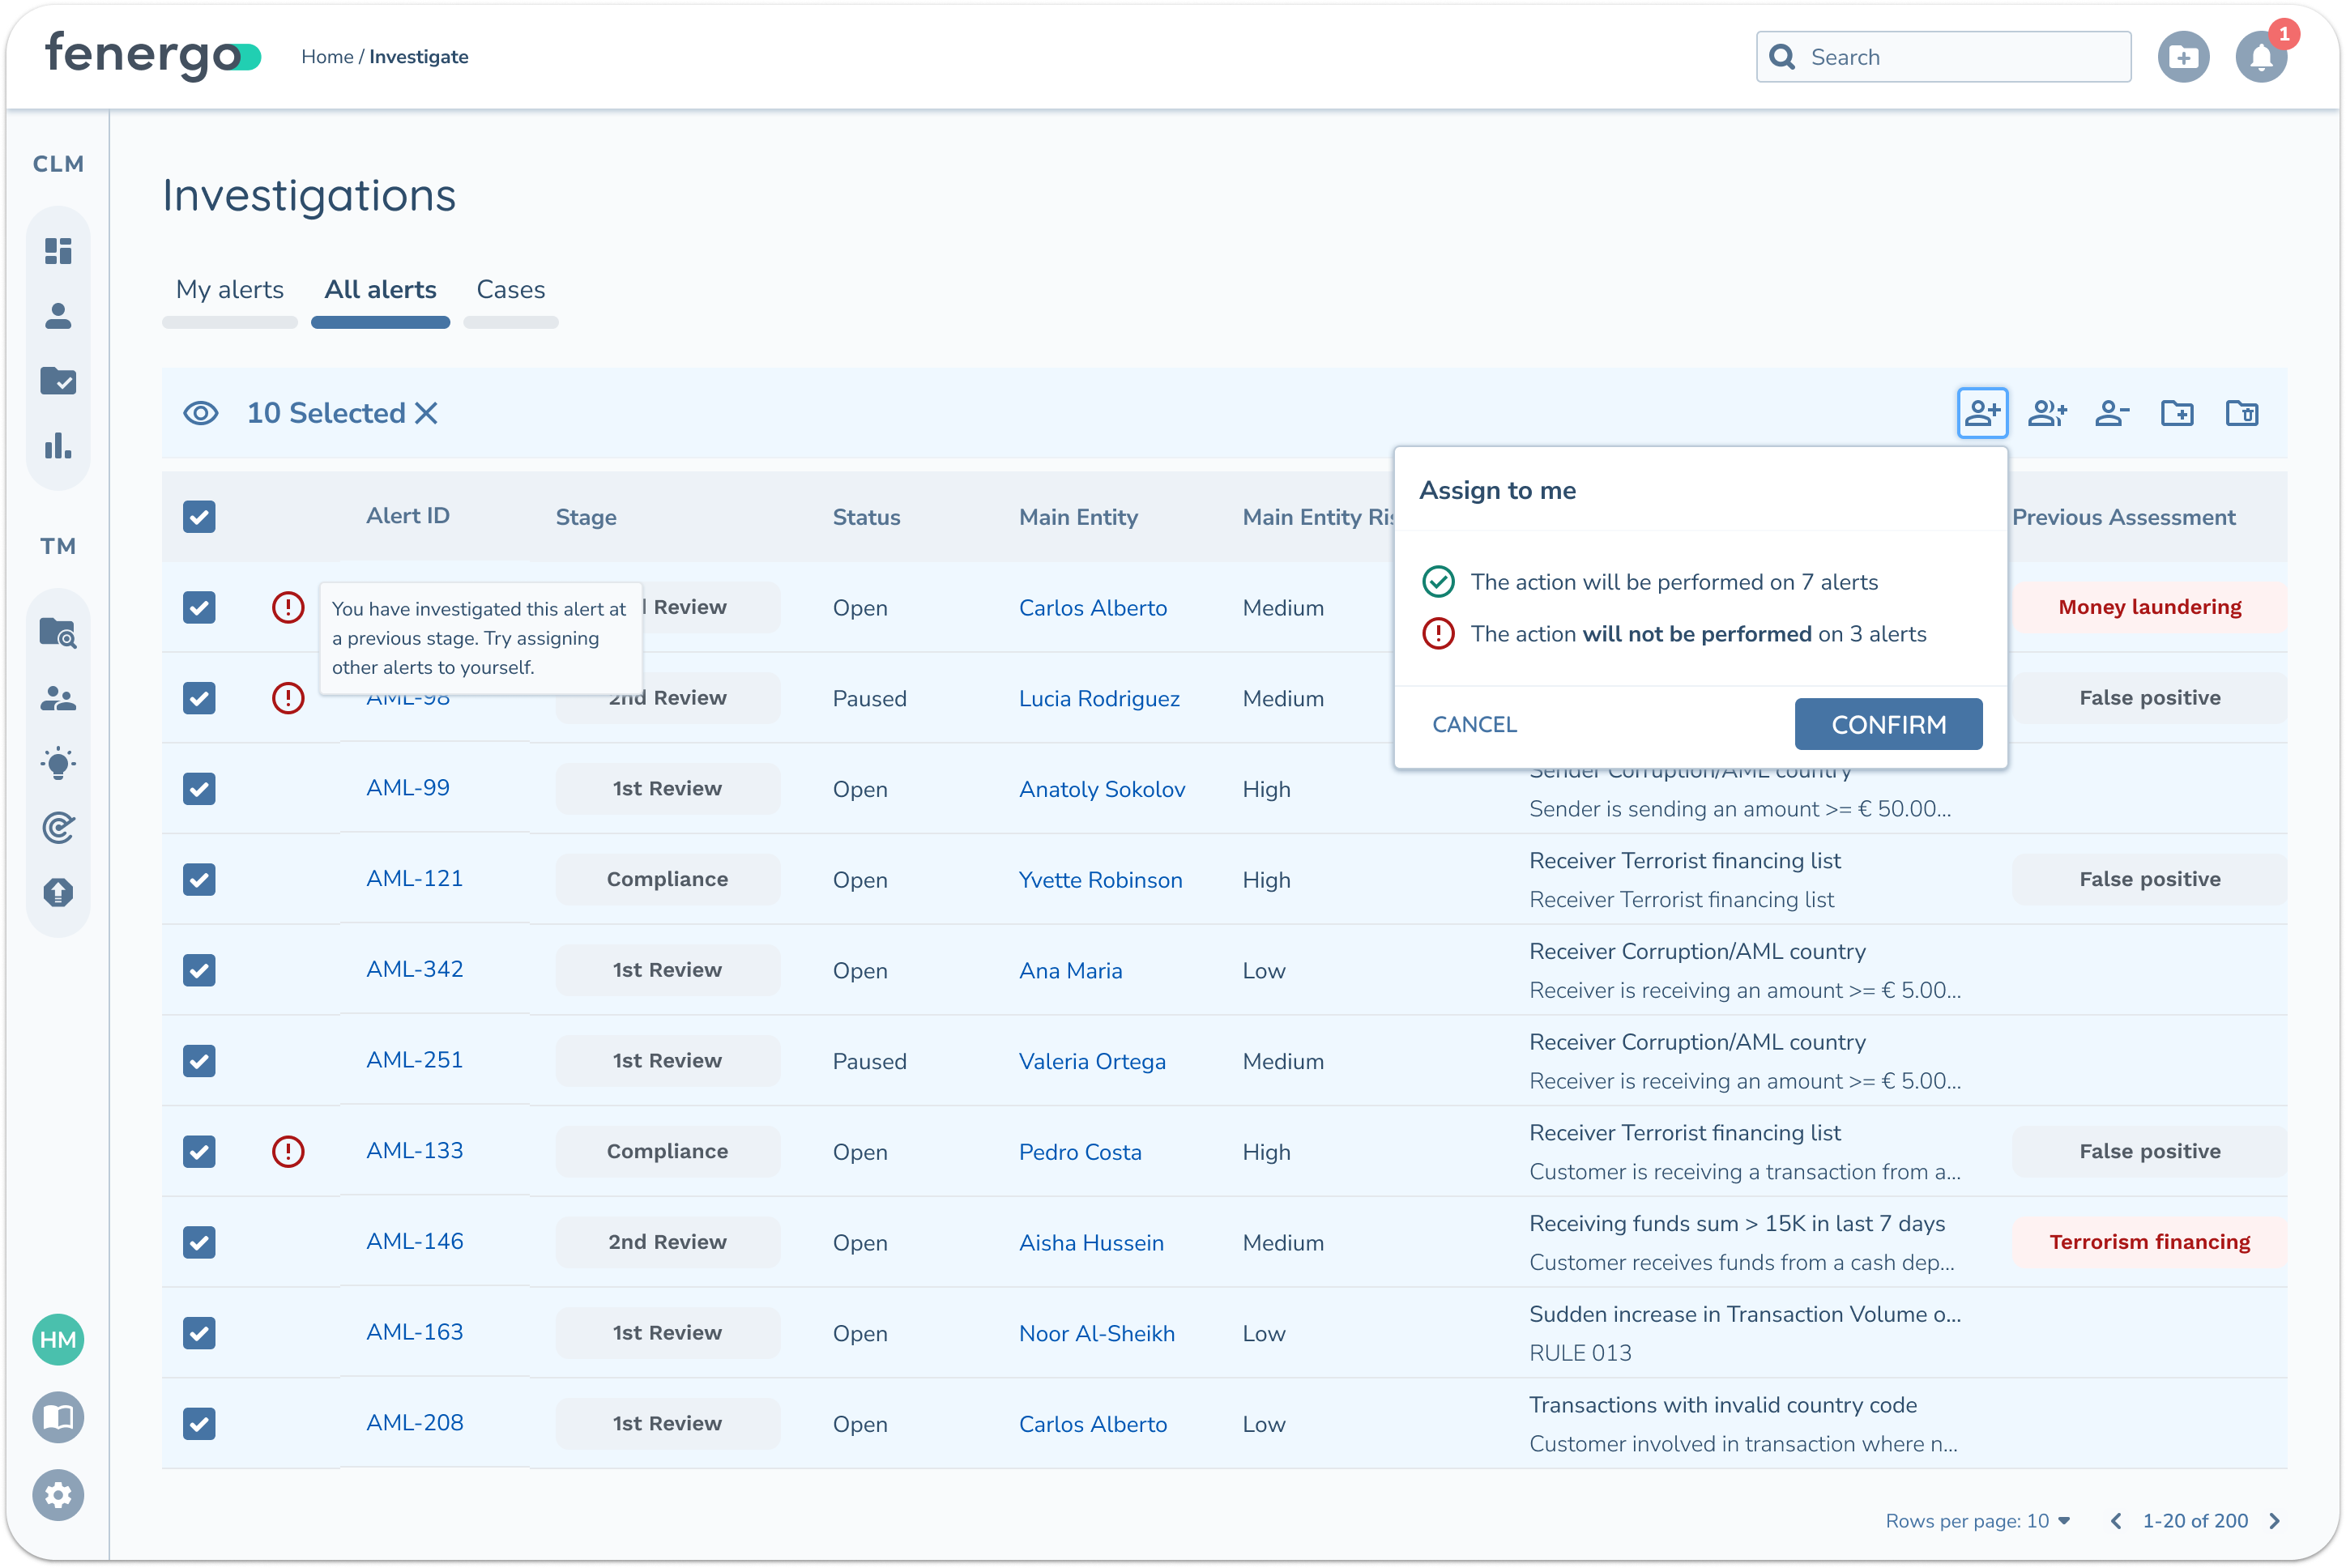The image size is (2346, 1568).
Task: Open the lightbulb insights sidebar icon
Action: click(58, 763)
